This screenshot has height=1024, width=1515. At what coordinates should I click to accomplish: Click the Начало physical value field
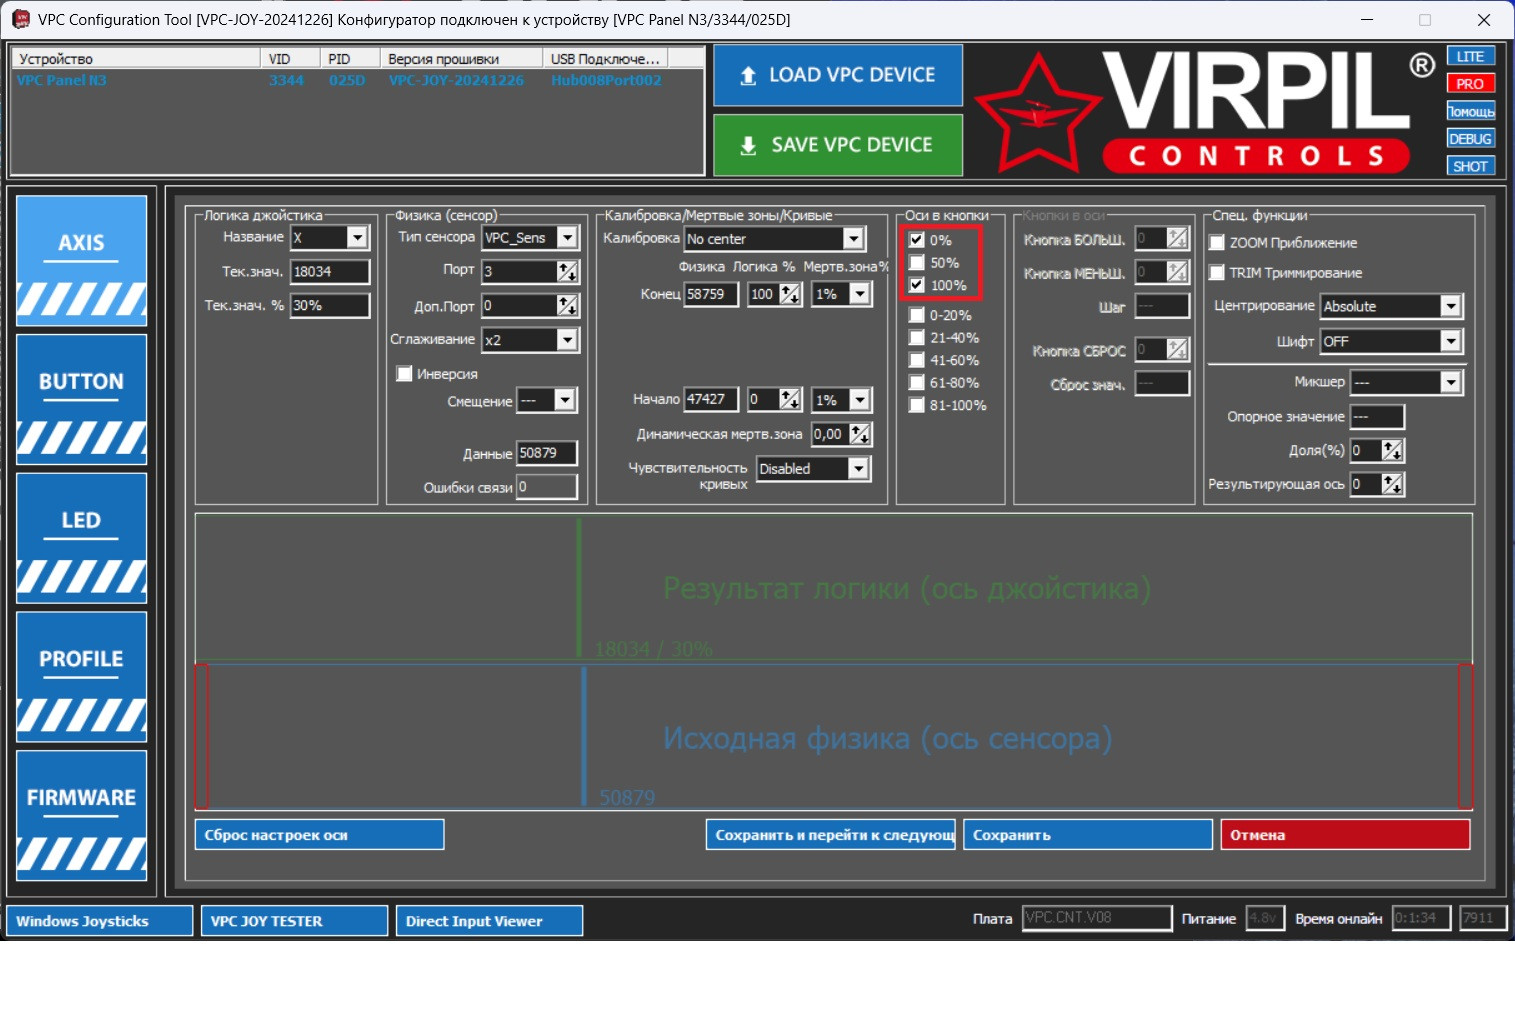coord(711,399)
